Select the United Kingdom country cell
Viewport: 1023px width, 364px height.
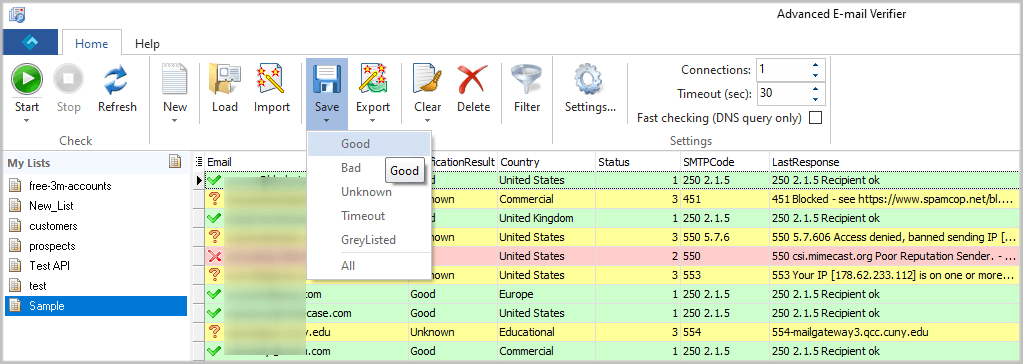(546, 218)
